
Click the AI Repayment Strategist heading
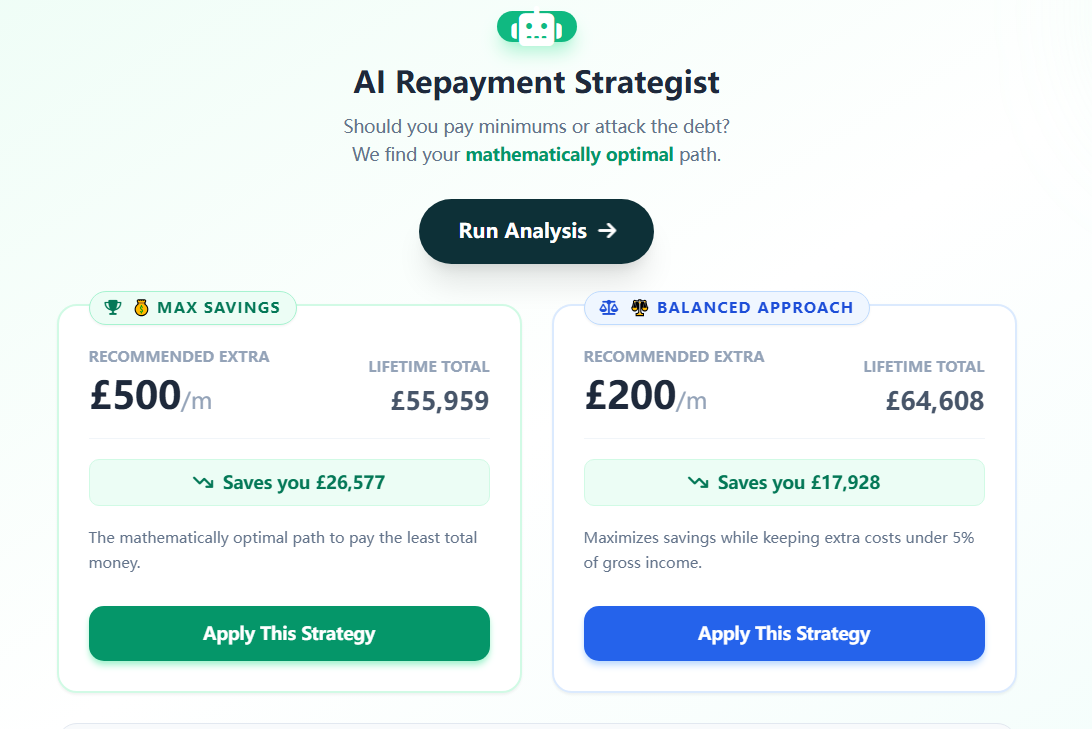click(536, 82)
